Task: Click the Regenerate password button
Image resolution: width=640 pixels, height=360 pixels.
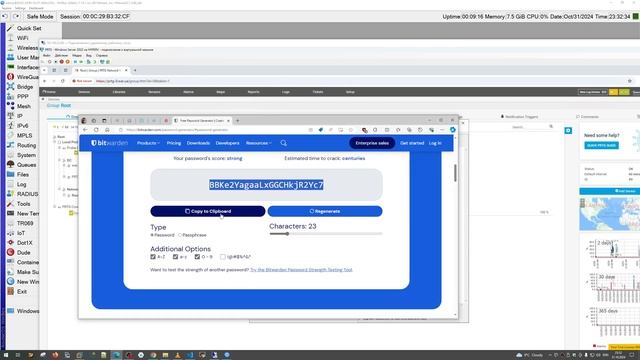Action: 325,211
